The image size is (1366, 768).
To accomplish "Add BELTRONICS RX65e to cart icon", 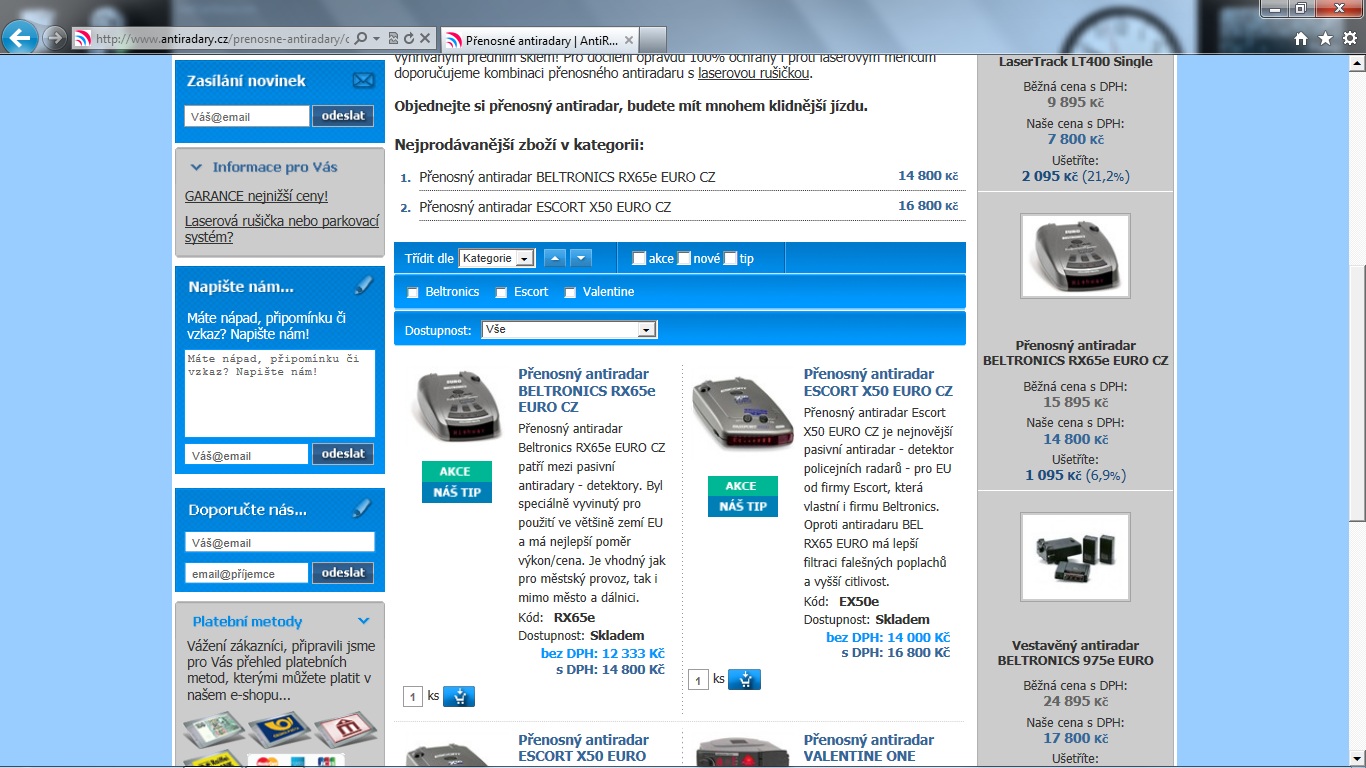I will pos(458,696).
